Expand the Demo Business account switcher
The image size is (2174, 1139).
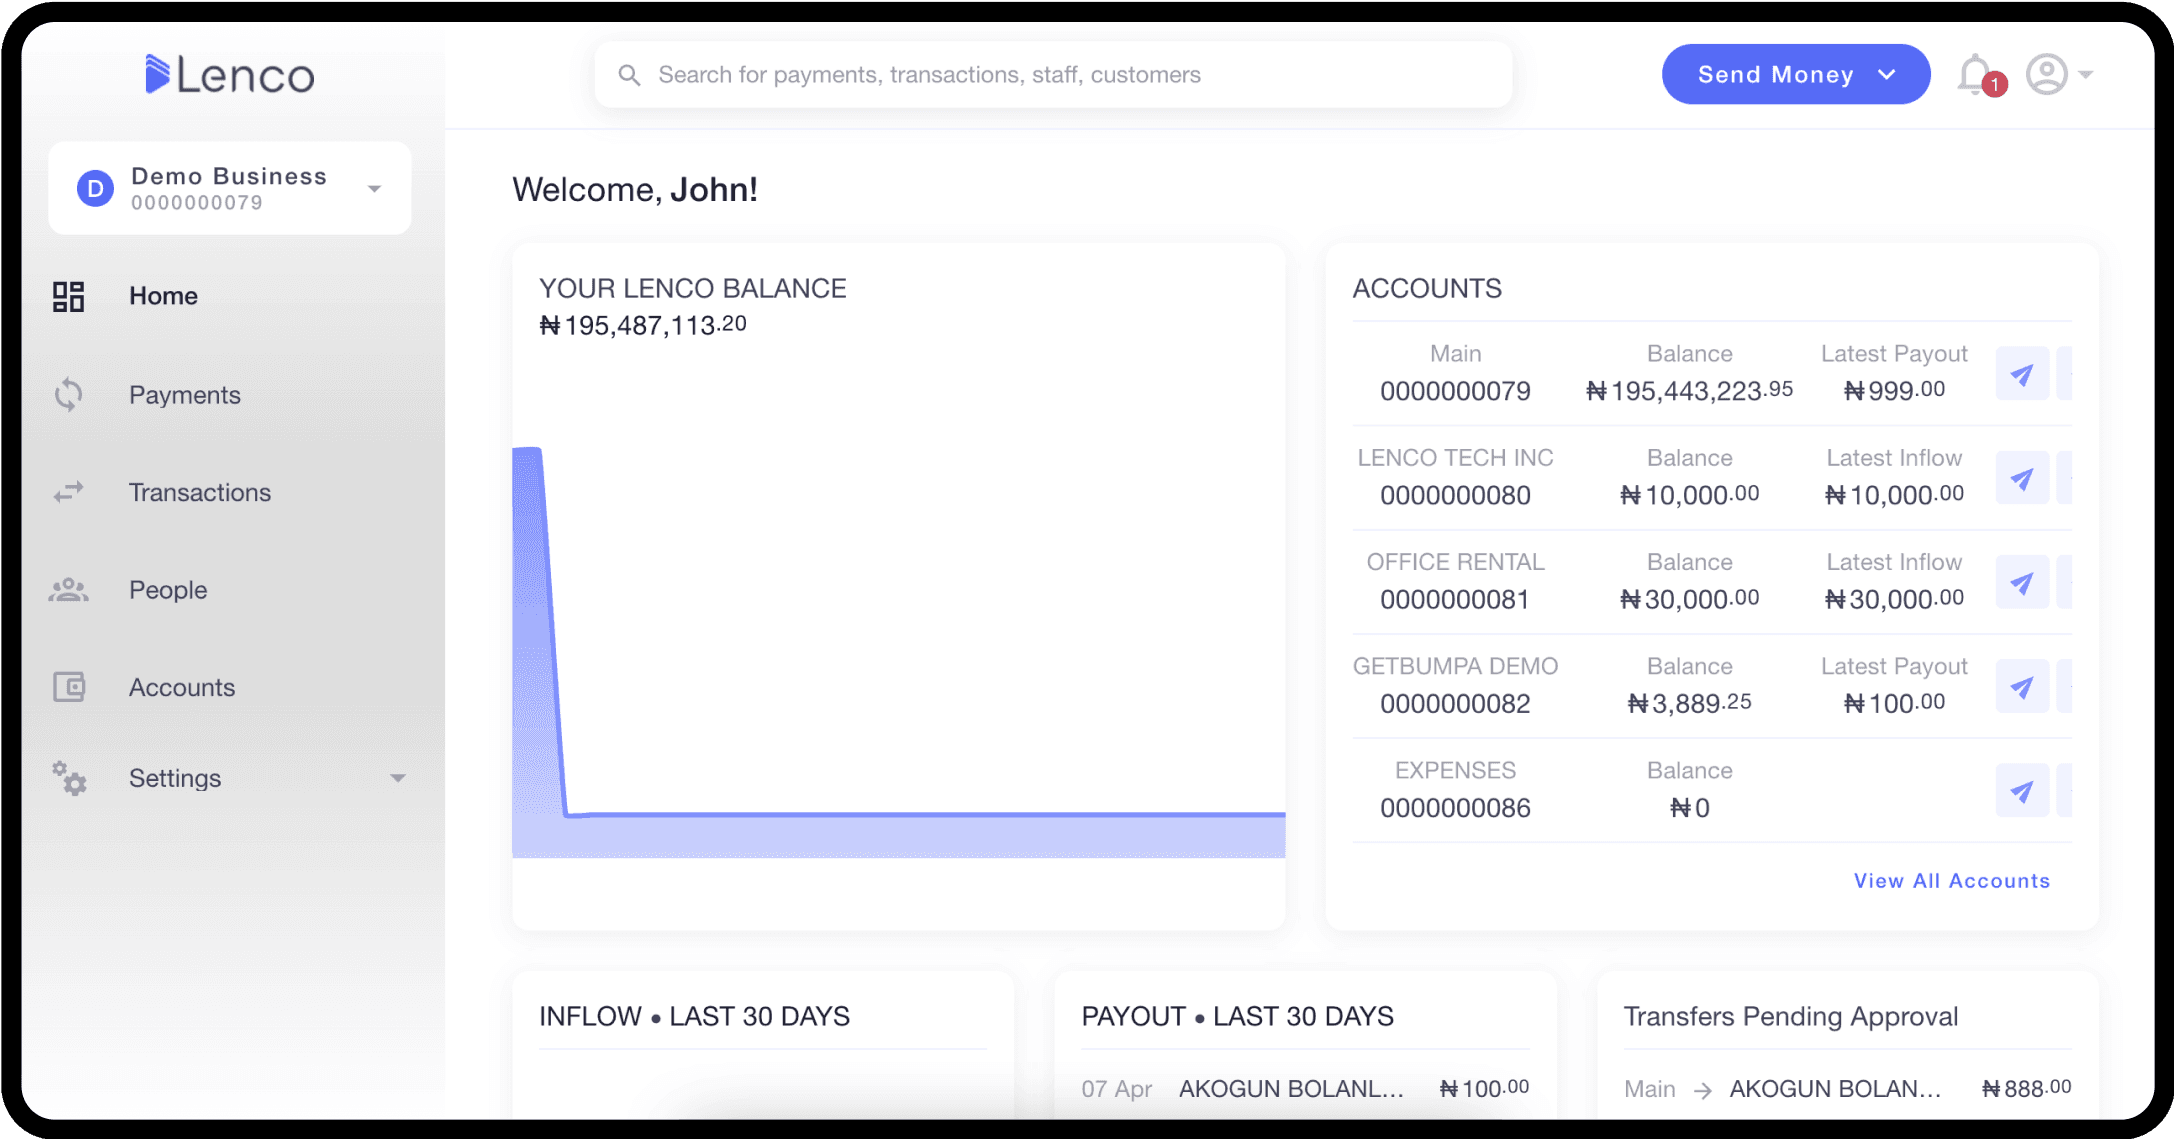[x=374, y=188]
